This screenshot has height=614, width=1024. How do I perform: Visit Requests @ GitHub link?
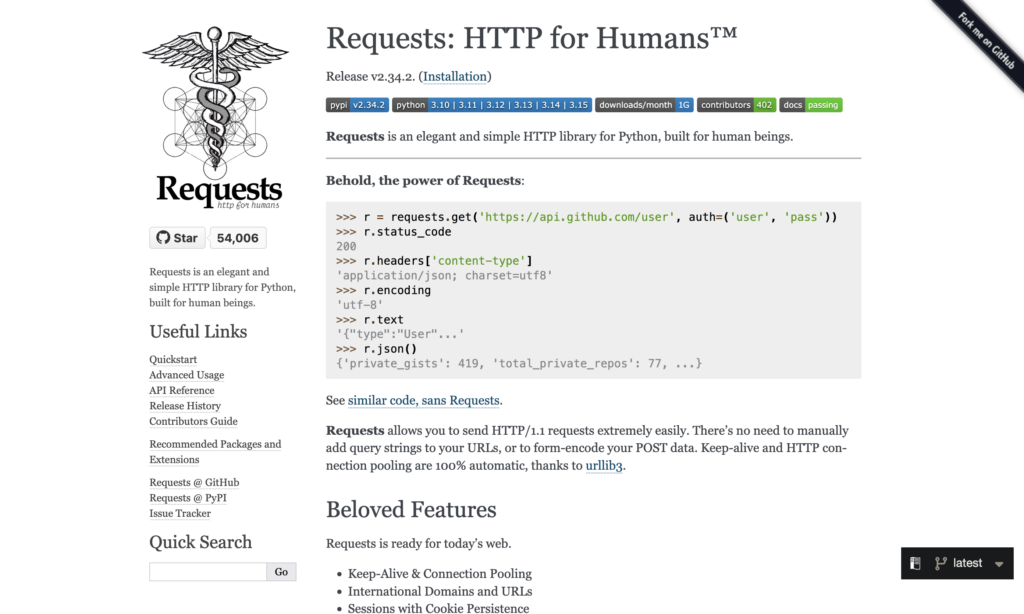[x=194, y=483]
